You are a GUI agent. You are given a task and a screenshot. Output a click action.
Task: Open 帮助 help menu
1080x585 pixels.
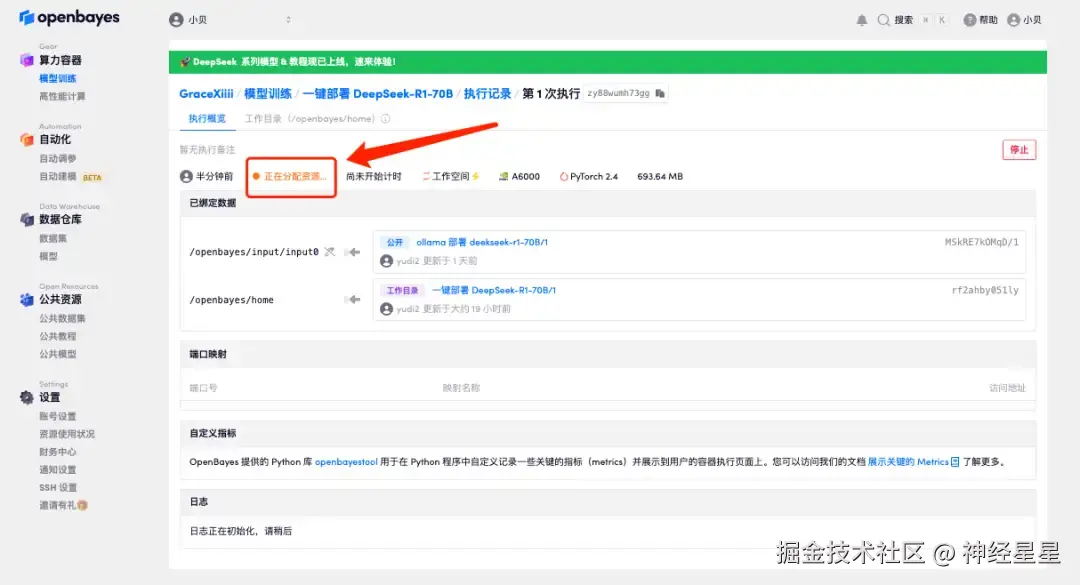click(980, 20)
